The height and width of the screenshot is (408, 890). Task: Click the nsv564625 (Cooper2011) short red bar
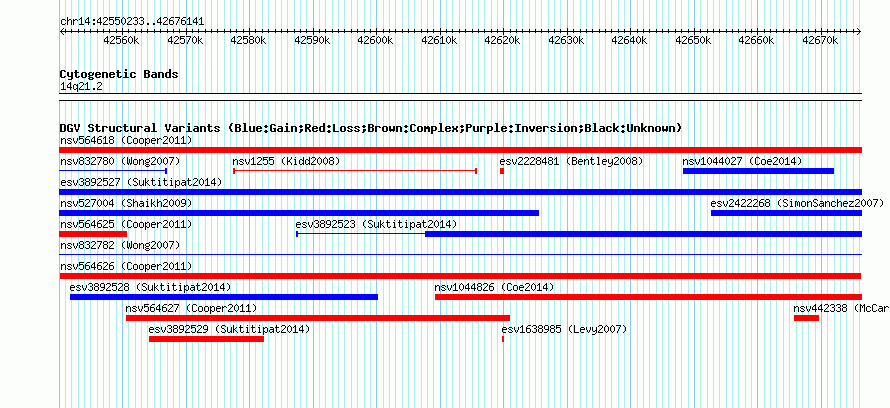[x=93, y=234]
